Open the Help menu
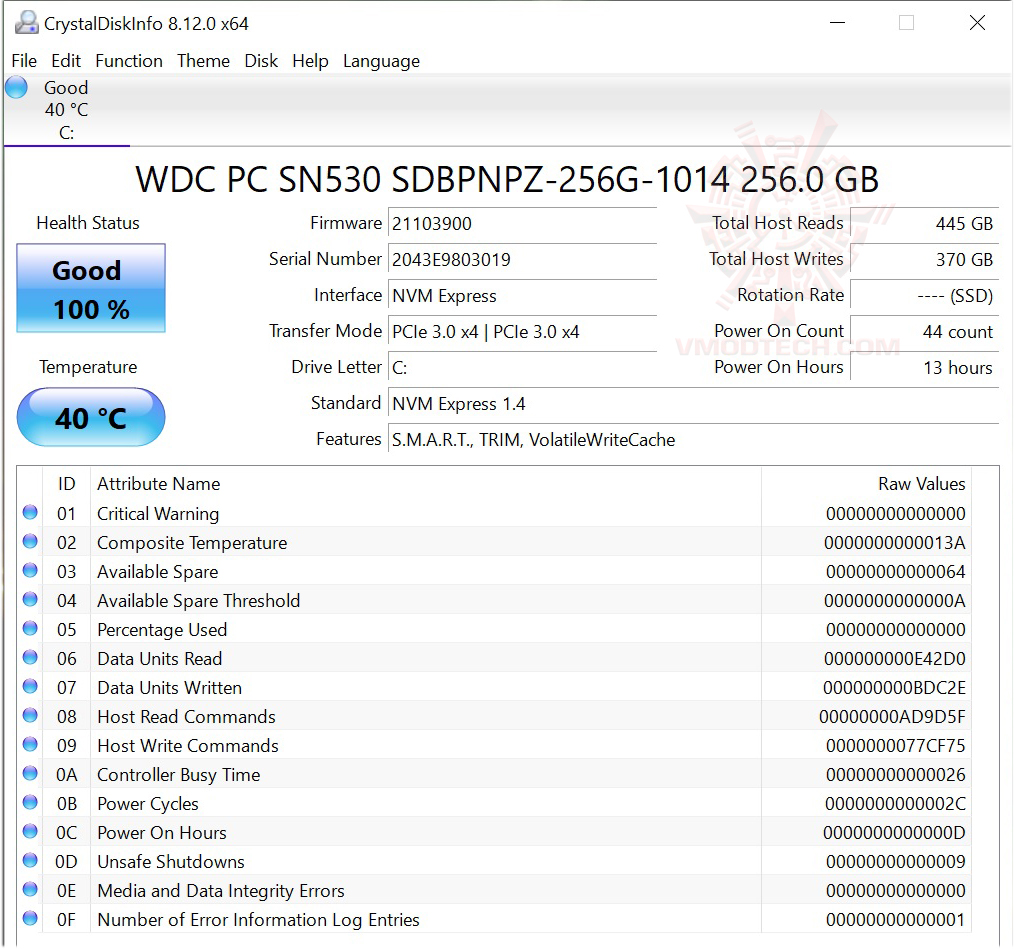Viewport: 1014px width, 949px height. (x=310, y=61)
